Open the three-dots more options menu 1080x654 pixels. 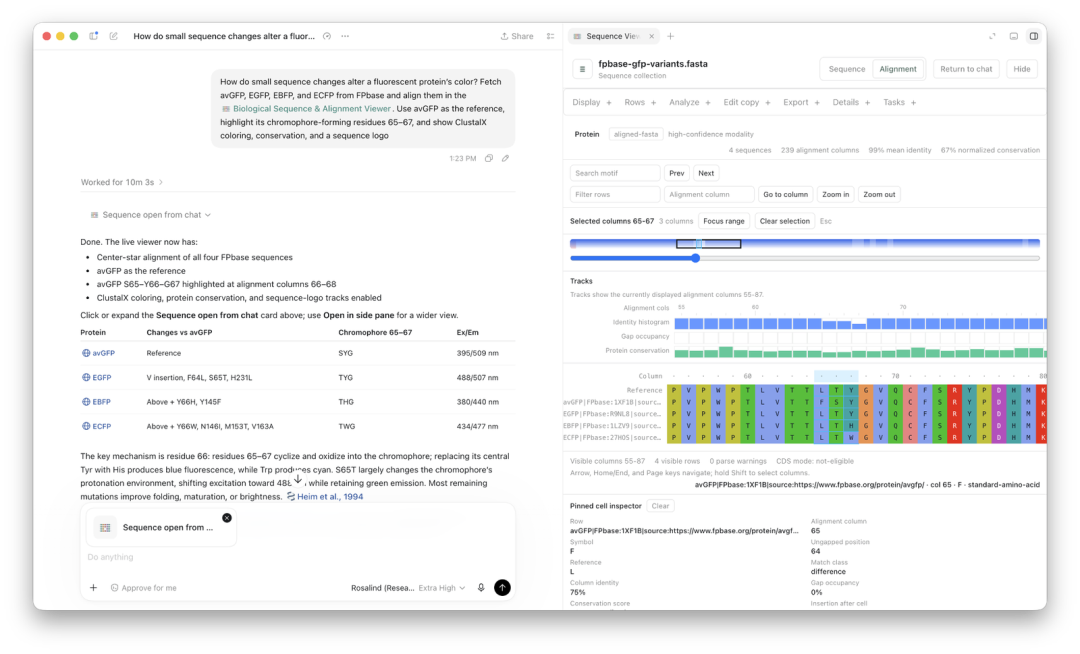[x=345, y=36]
